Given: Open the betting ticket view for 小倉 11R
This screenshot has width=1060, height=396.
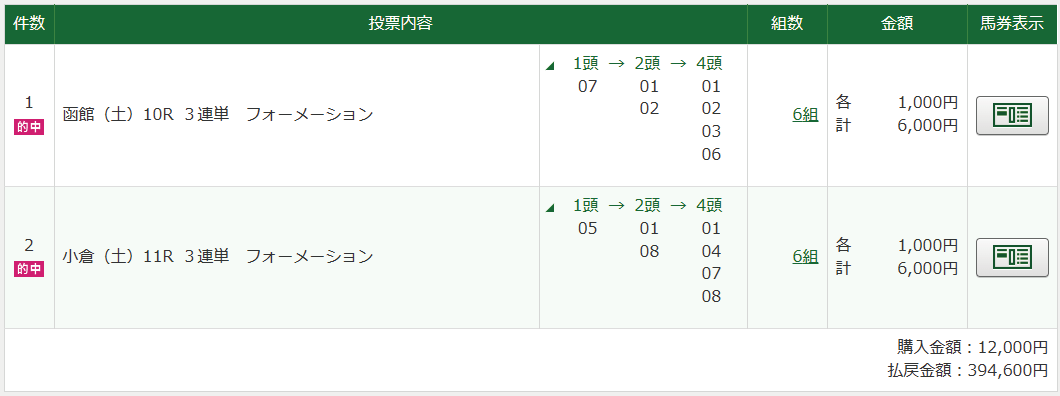Looking at the screenshot, I should [x=1012, y=257].
